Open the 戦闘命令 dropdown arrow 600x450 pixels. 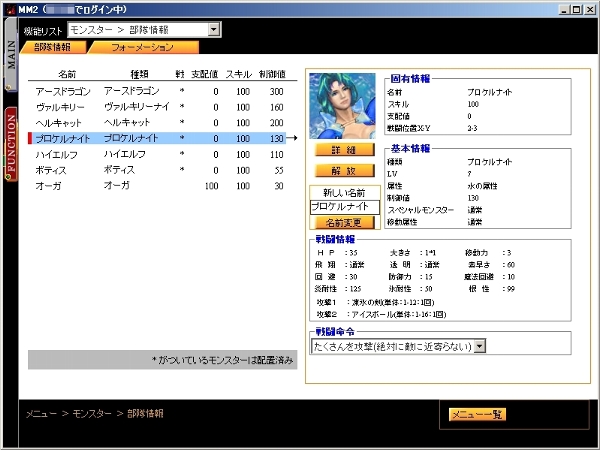point(479,346)
